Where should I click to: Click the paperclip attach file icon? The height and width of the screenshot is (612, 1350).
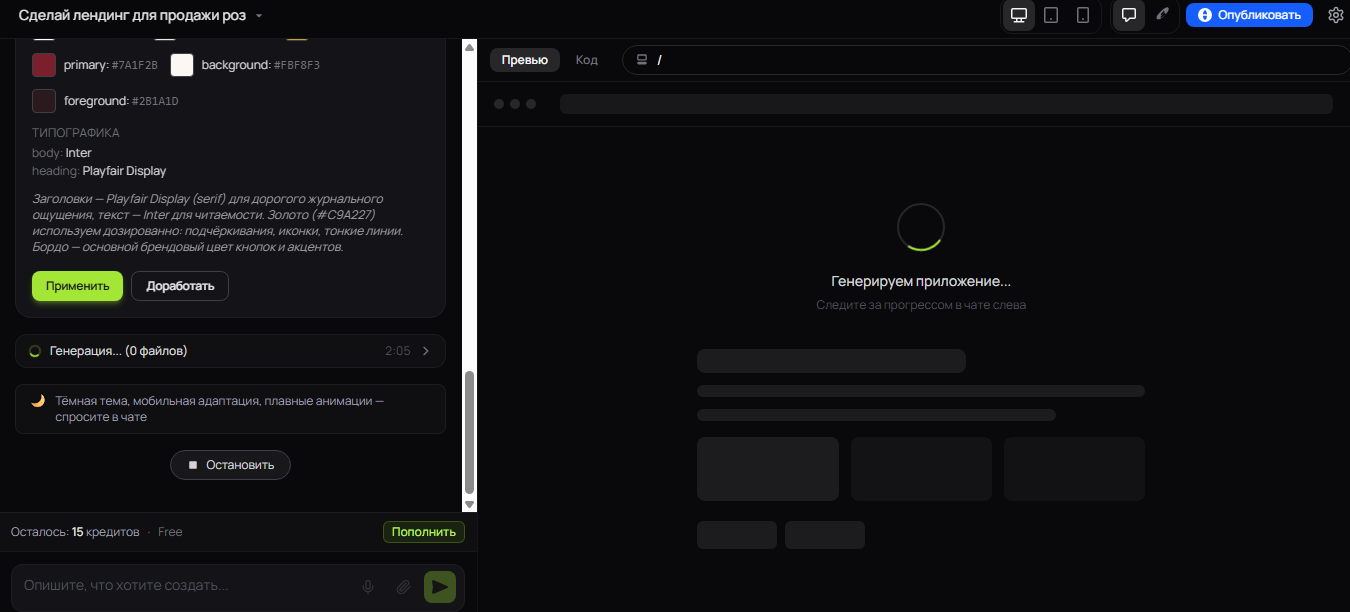pyautogui.click(x=404, y=587)
